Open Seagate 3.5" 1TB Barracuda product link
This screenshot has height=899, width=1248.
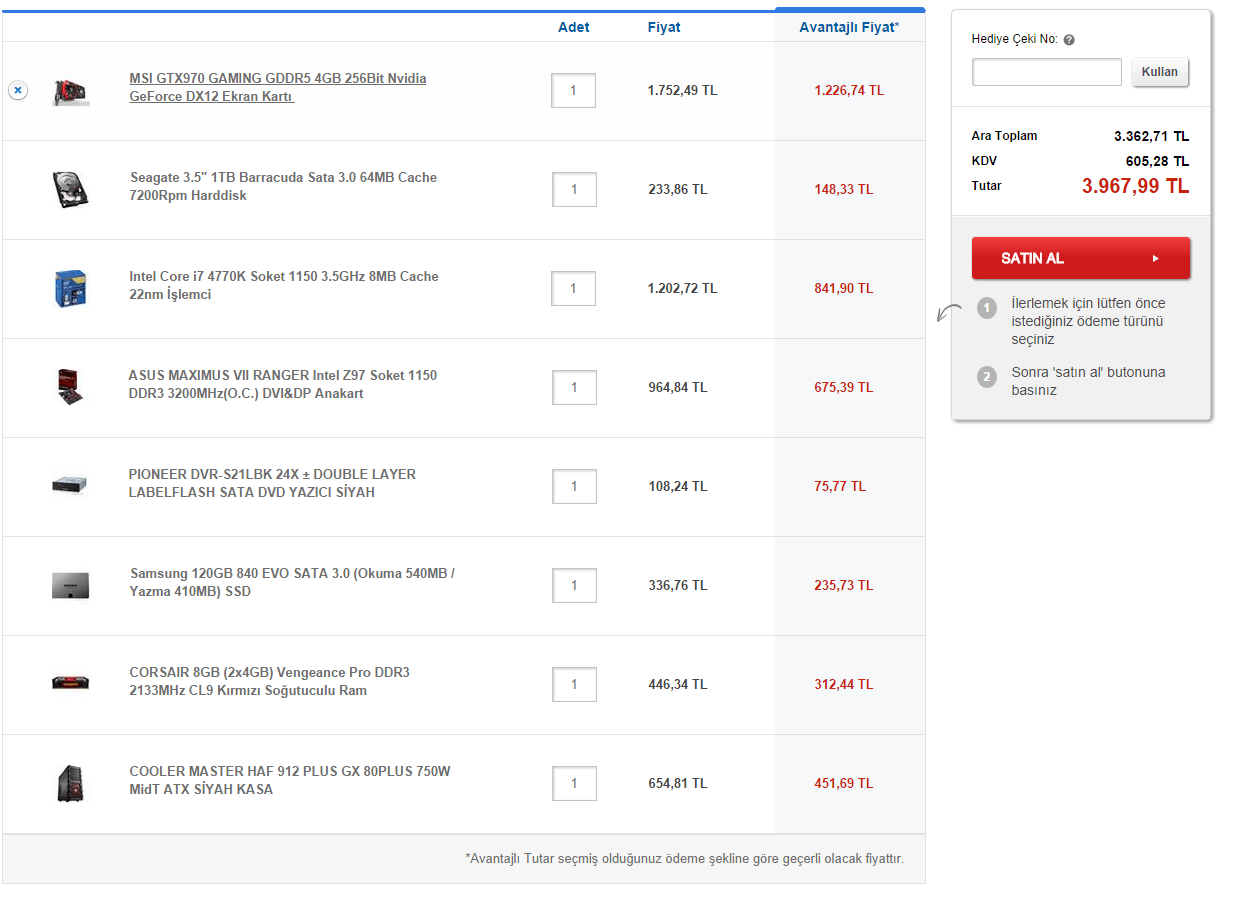pos(283,187)
